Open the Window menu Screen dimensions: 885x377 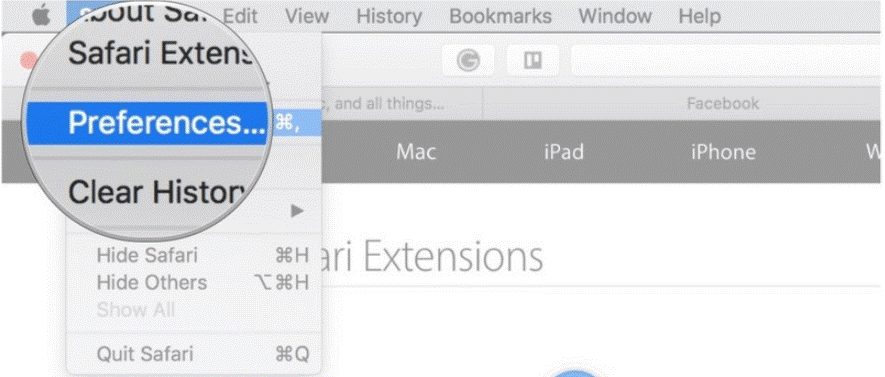[615, 16]
